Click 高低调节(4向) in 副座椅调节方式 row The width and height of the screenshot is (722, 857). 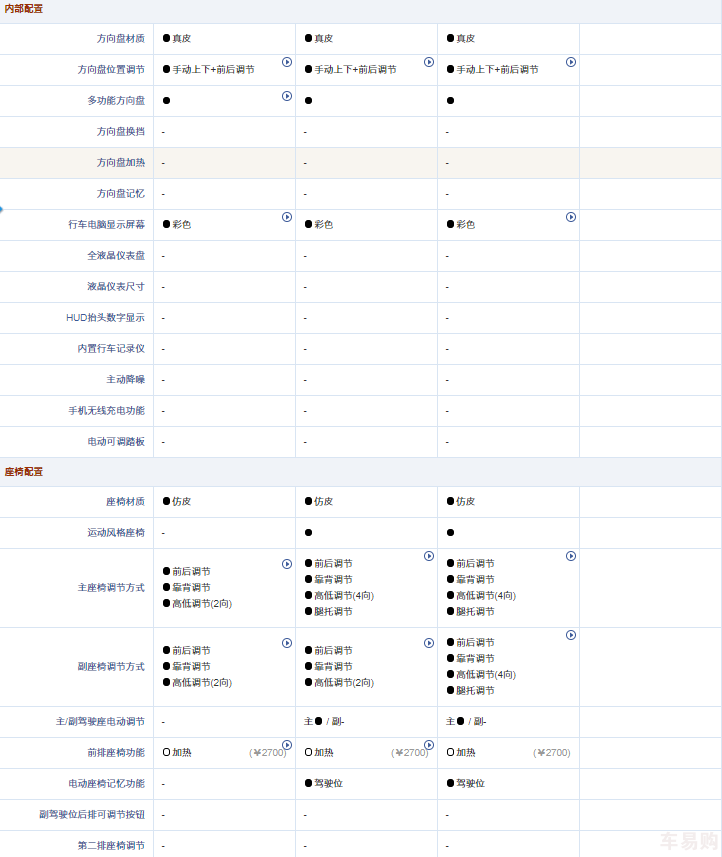[486, 674]
